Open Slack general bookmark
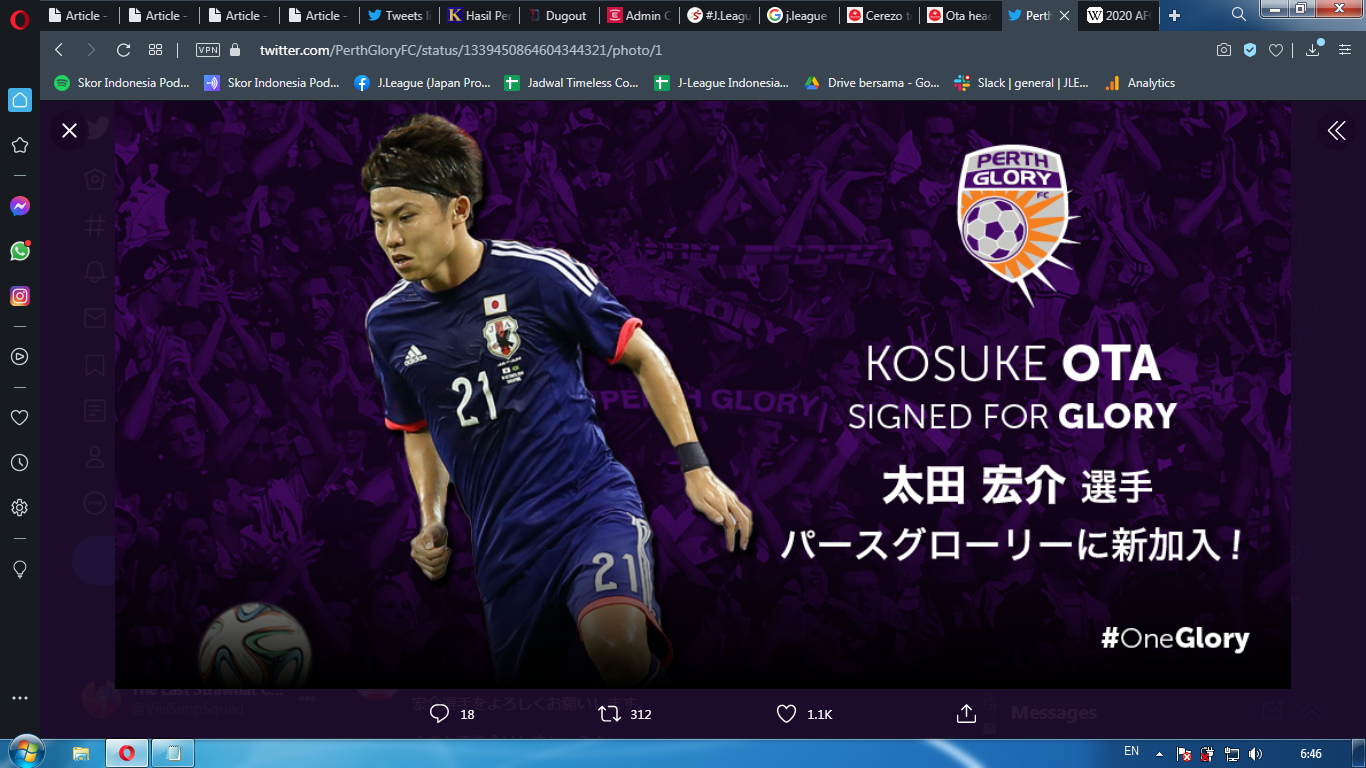The width and height of the screenshot is (1366, 768). [1022, 83]
